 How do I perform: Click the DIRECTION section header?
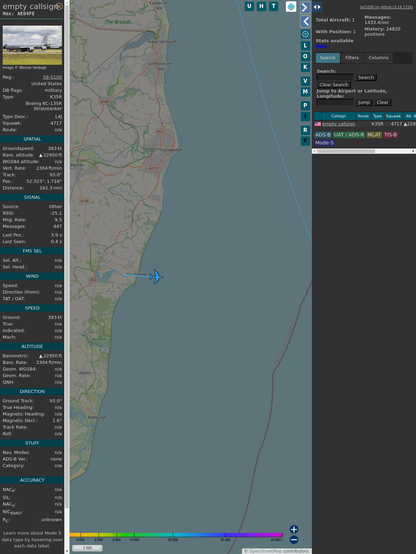point(32,391)
